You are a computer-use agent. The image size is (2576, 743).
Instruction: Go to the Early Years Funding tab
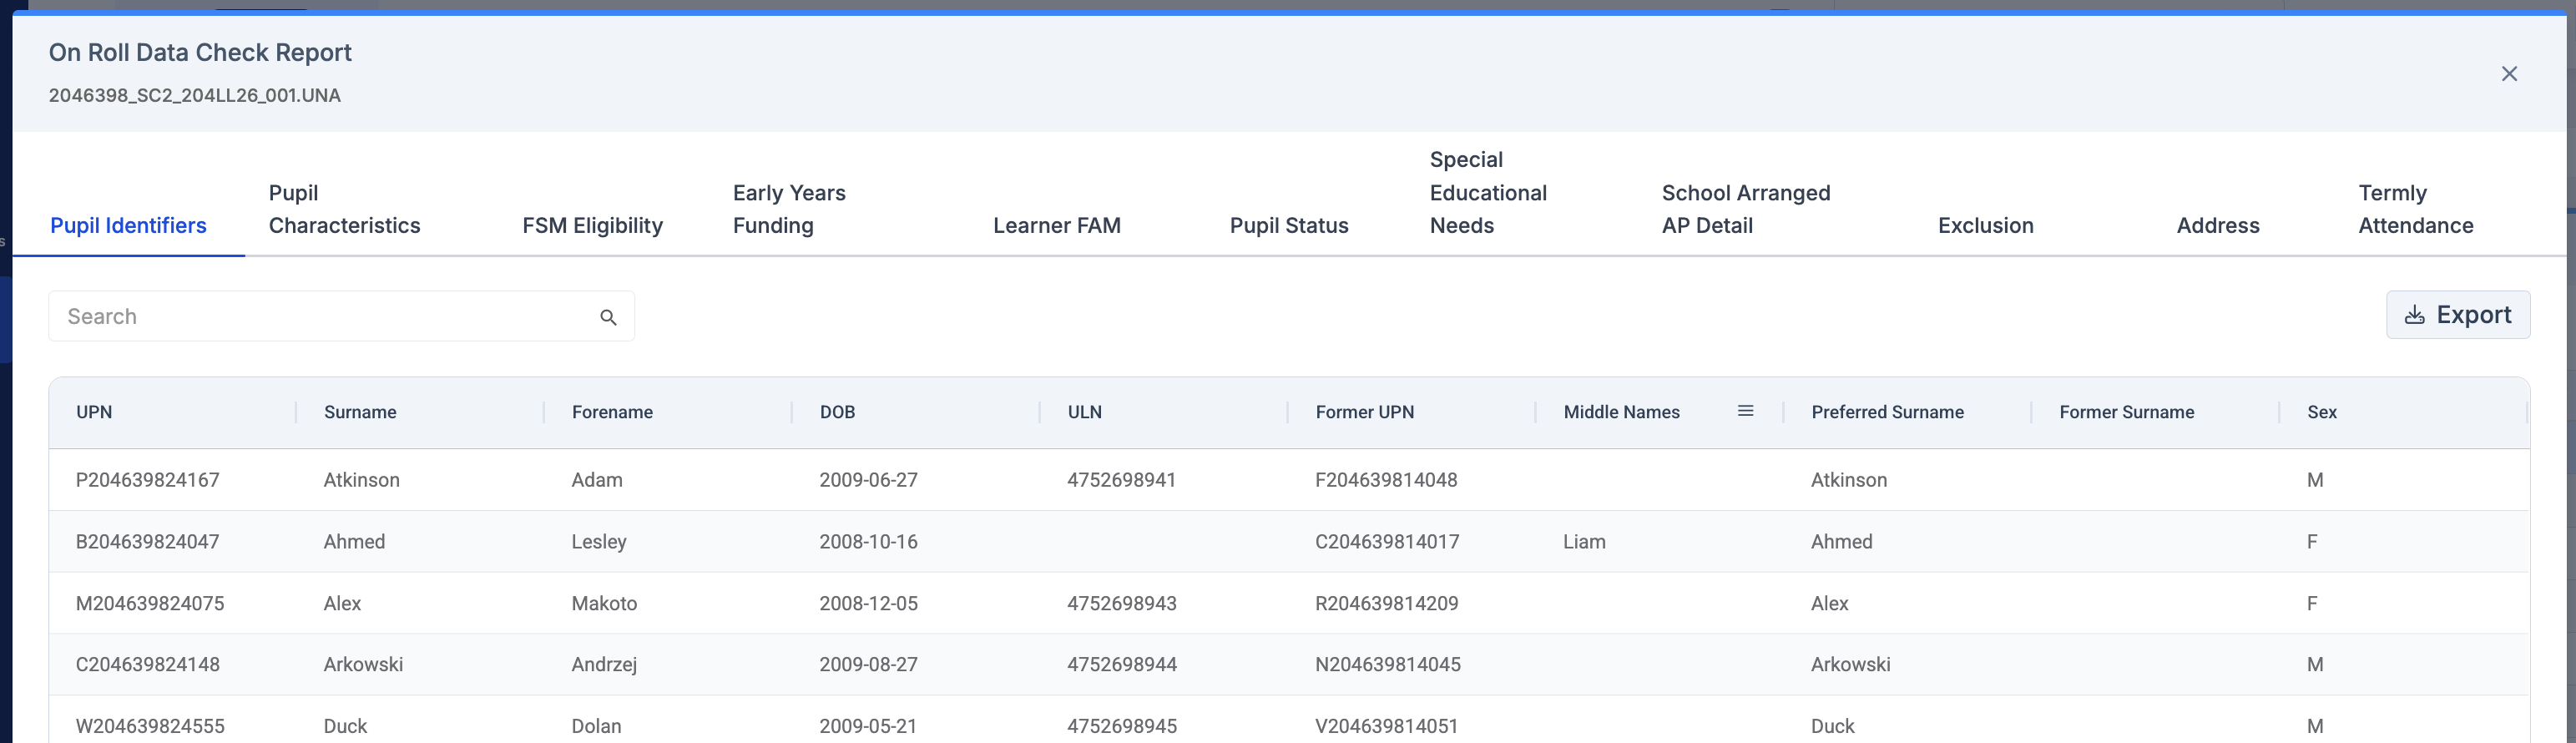point(789,209)
